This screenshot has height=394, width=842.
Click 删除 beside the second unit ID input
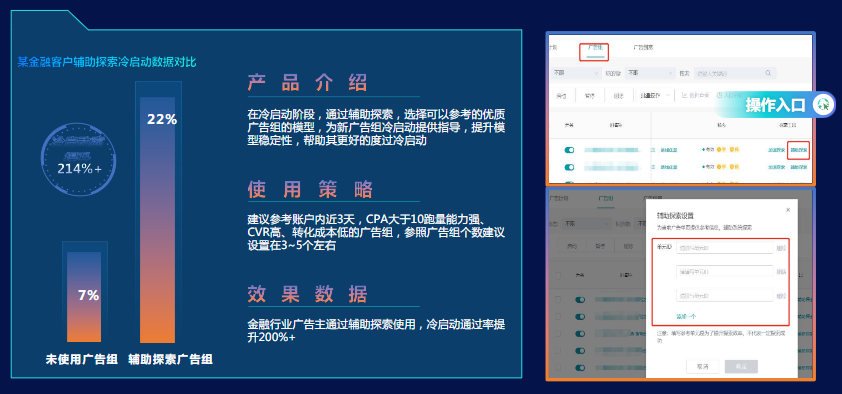[781, 272]
